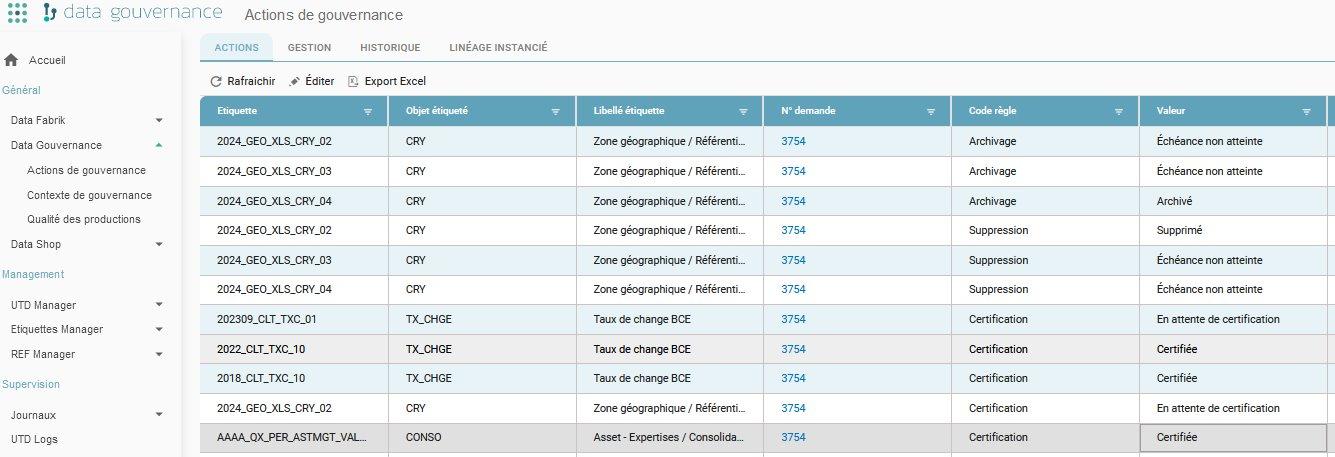This screenshot has width=1335, height=457.
Task: Click the Export Excel icon
Action: click(353, 81)
